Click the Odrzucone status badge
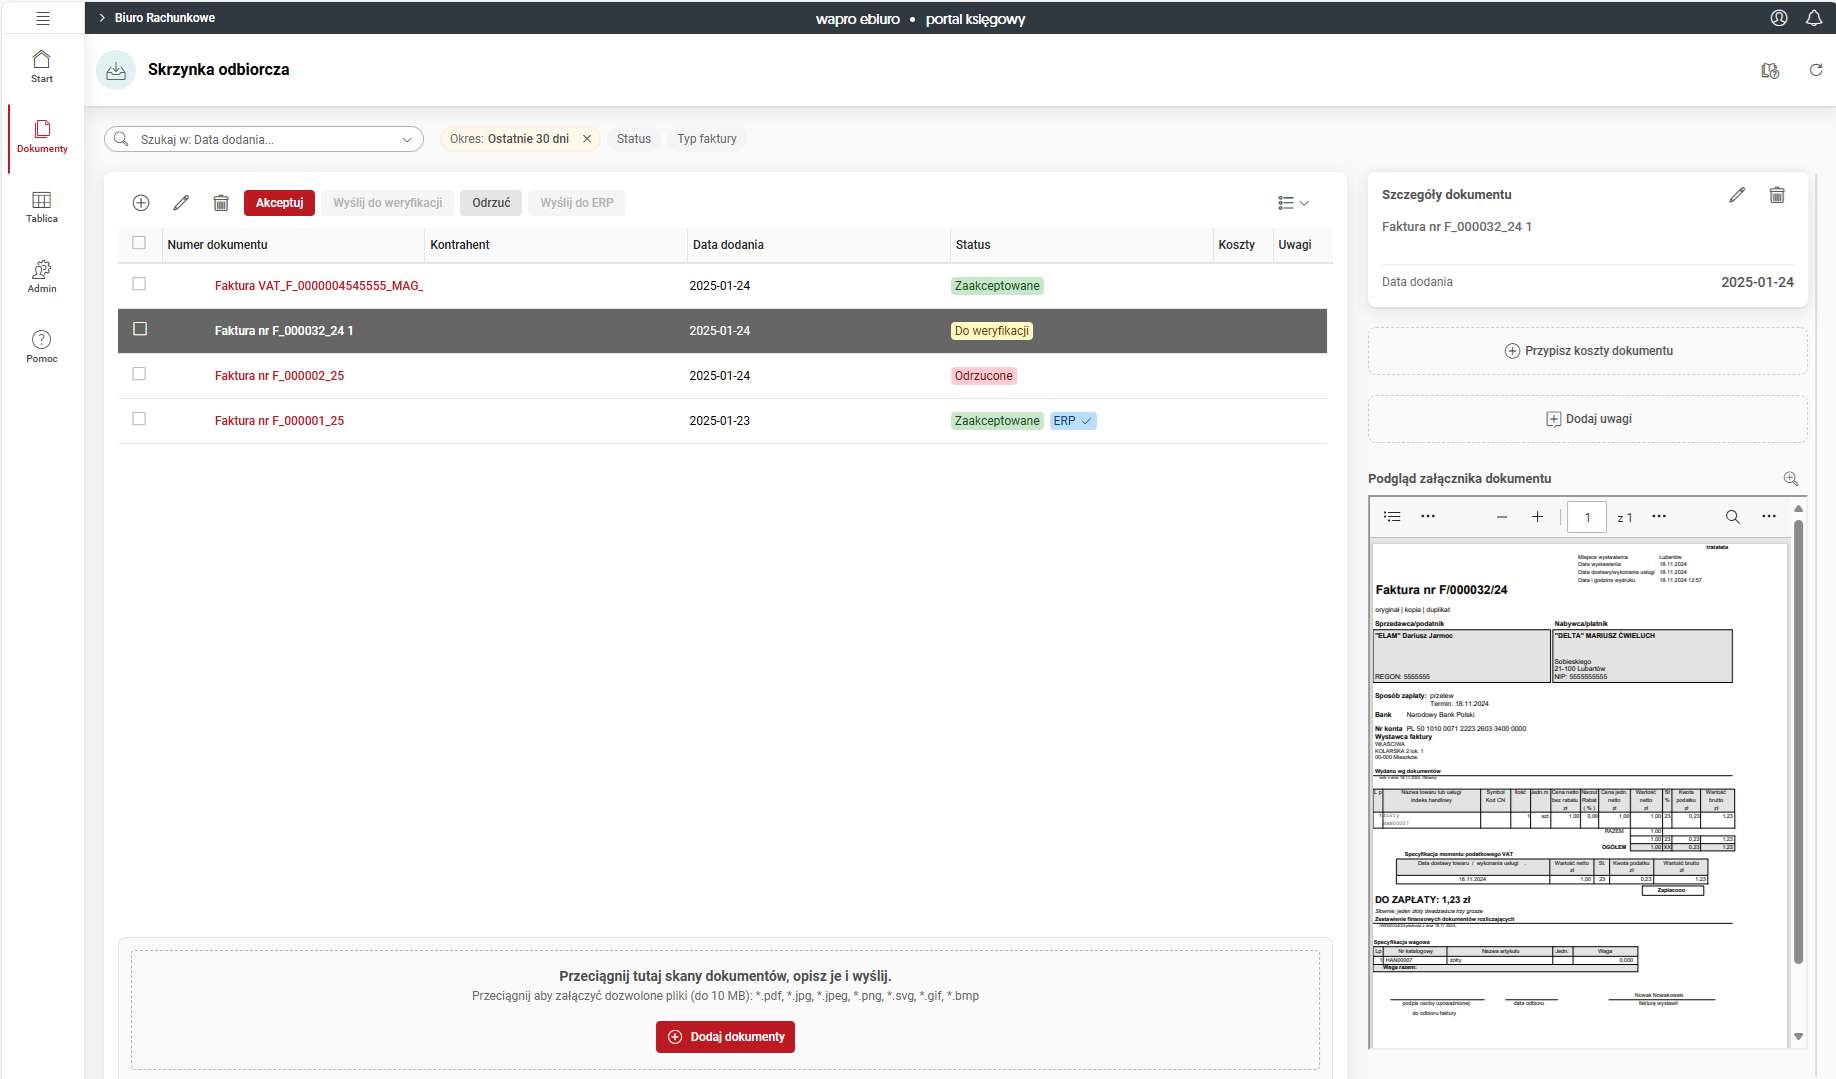 [984, 376]
